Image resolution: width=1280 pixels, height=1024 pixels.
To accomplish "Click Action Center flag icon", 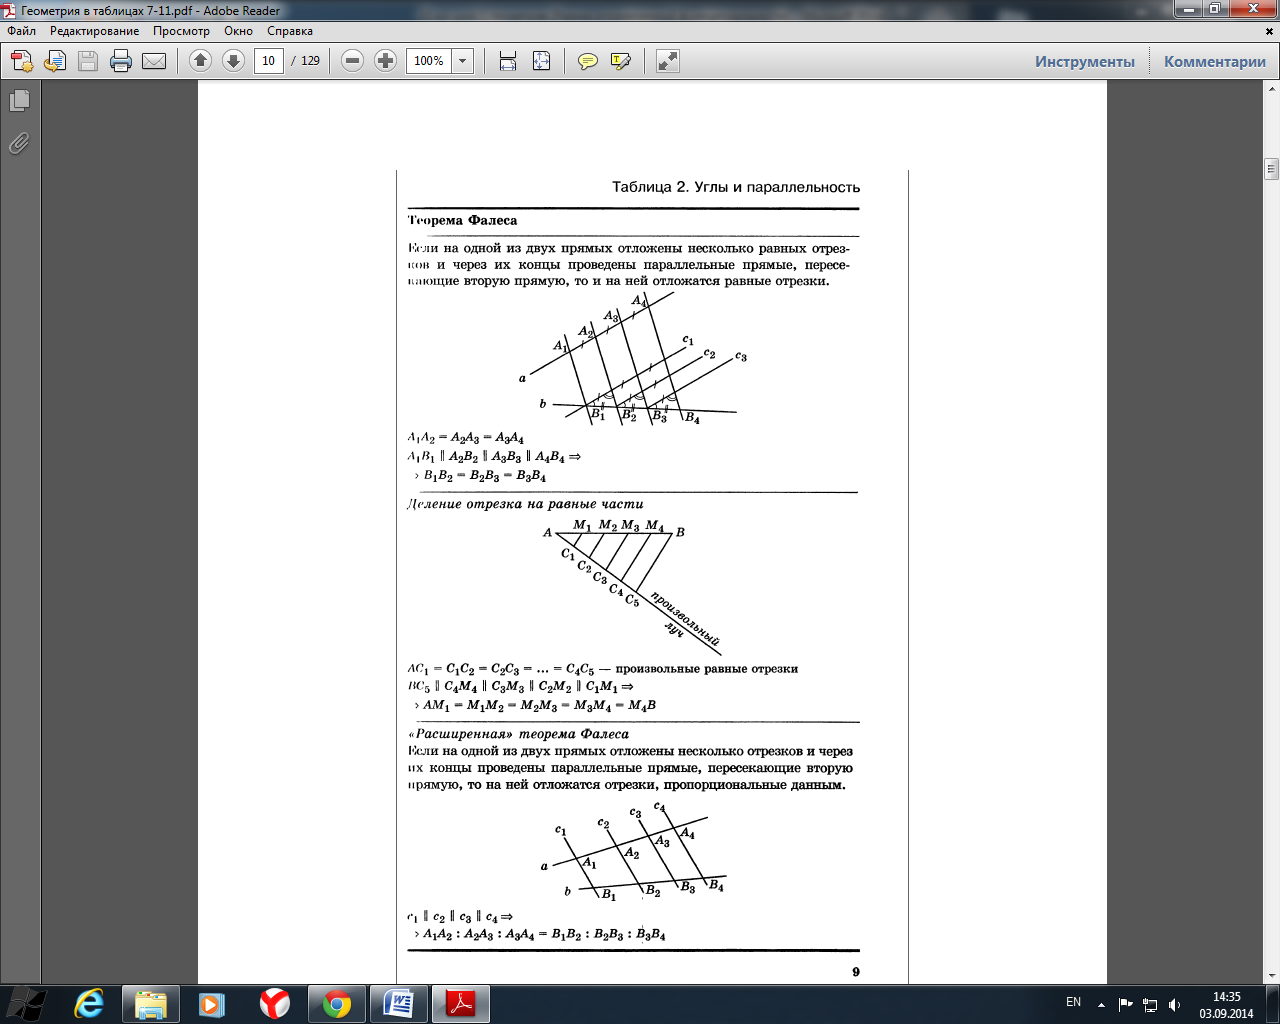I will tap(1126, 1004).
